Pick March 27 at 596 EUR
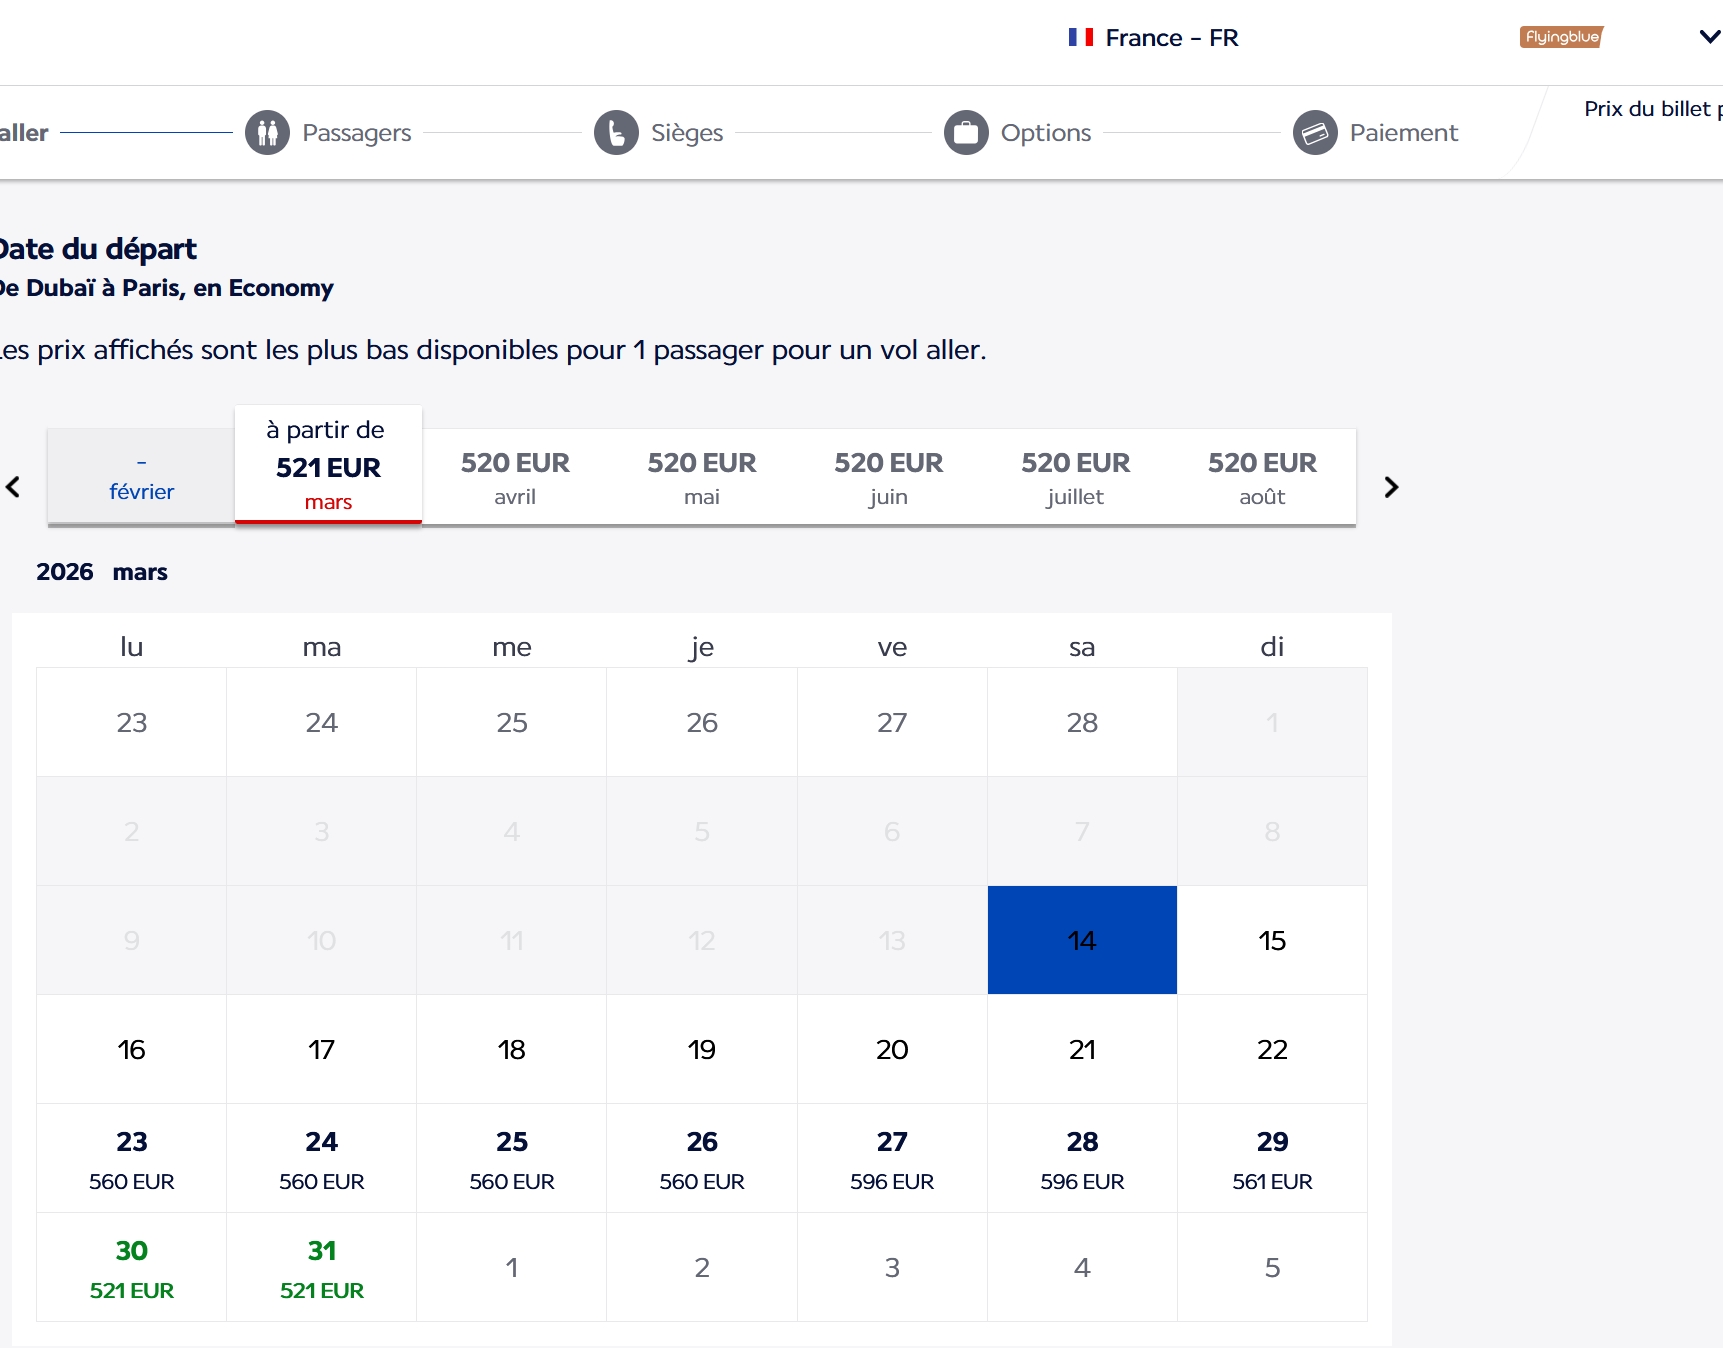 tap(891, 1158)
